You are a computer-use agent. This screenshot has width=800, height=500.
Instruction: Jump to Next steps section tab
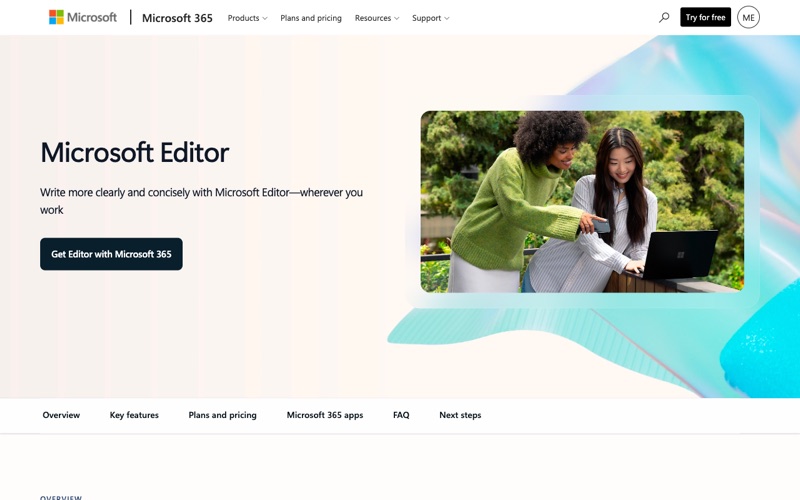click(x=460, y=415)
